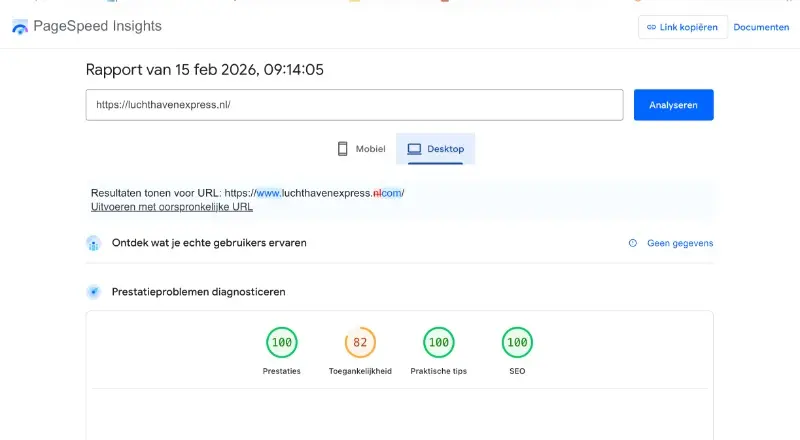Click the mobile phone icon
The width and height of the screenshot is (800, 440).
coord(342,149)
